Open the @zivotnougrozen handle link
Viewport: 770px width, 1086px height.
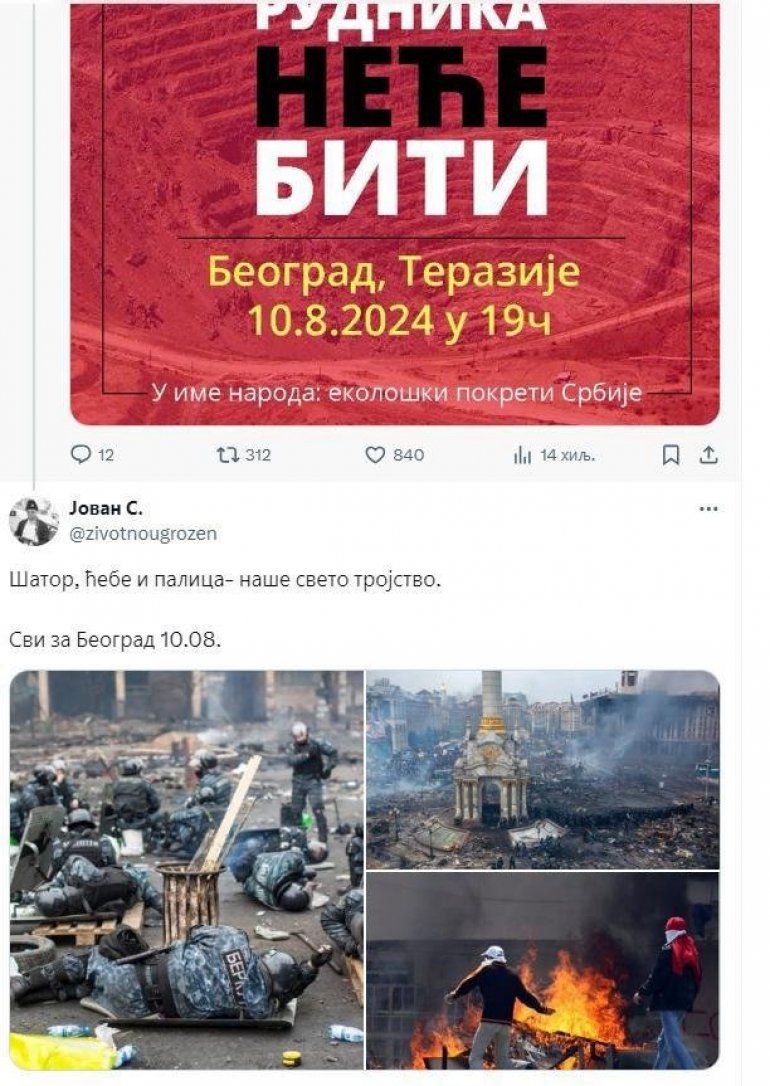(x=143, y=533)
